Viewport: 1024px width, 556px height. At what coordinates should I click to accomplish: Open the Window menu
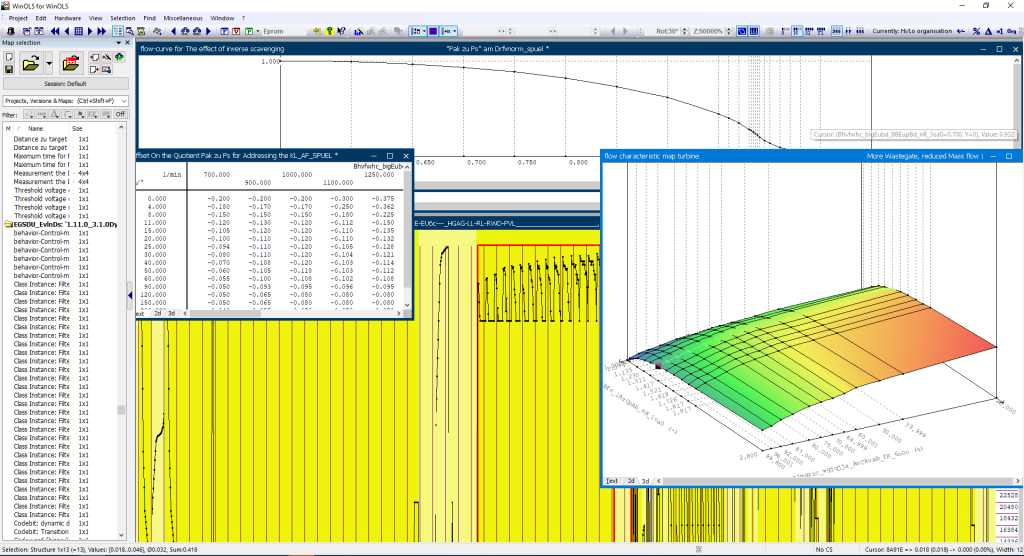[222, 18]
